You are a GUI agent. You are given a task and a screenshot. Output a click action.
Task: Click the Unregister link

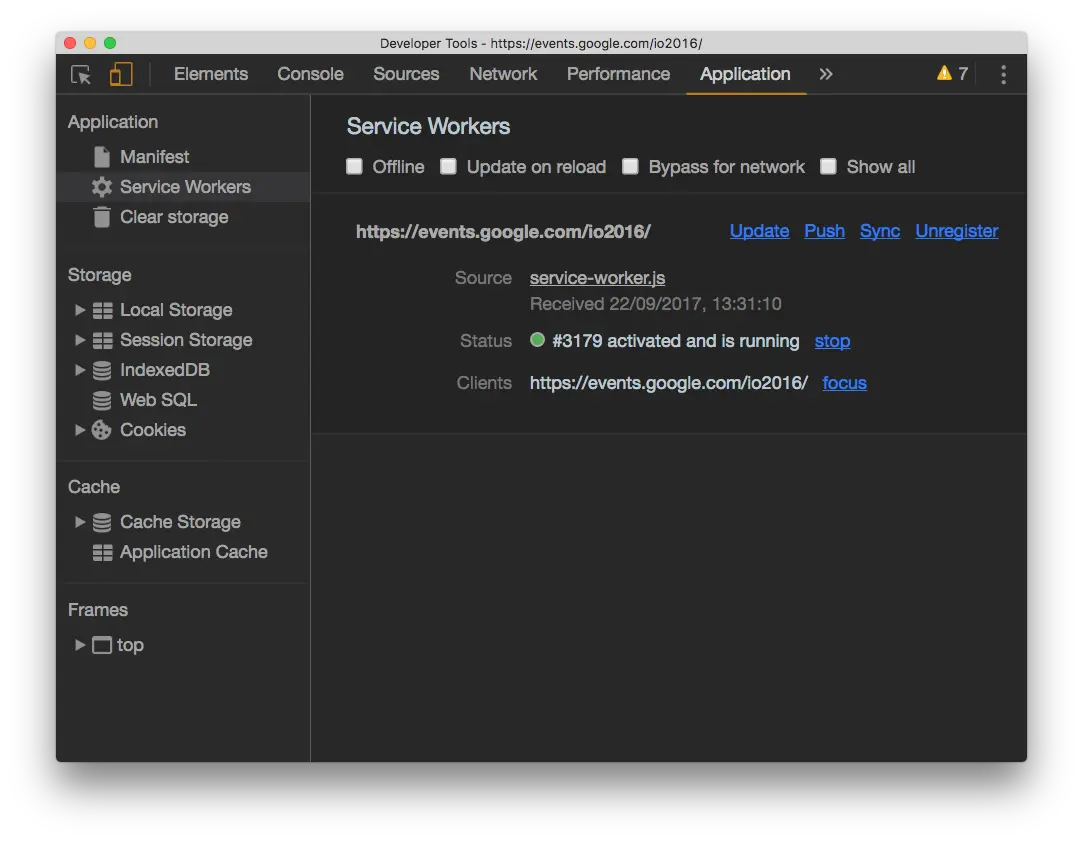[957, 231]
